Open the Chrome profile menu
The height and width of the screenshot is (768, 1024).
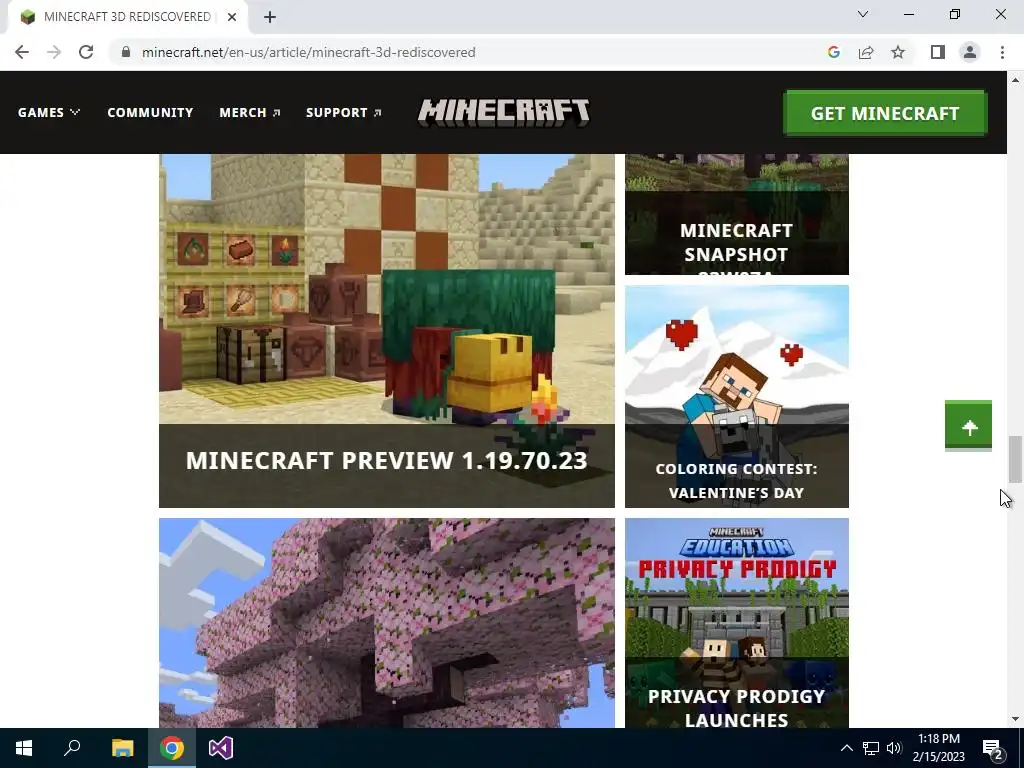(x=970, y=52)
